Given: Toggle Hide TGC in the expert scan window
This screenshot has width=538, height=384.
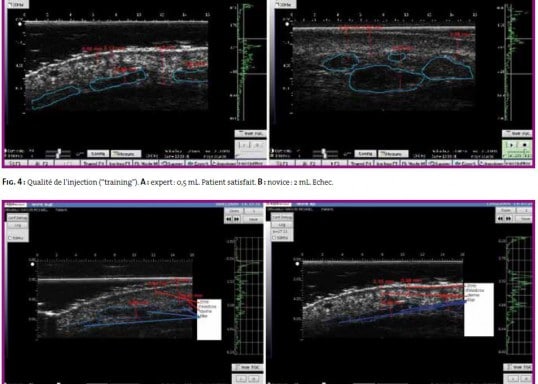Looking at the screenshot, I should point(250,133).
